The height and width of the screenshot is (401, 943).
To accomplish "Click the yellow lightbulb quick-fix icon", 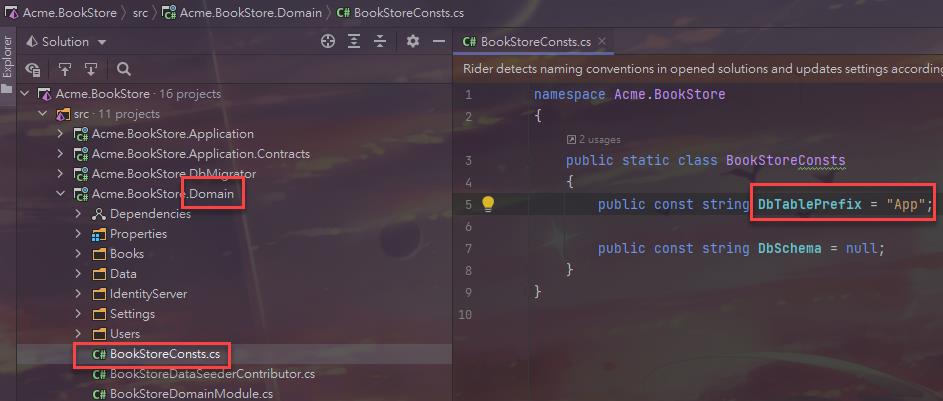I will pos(488,205).
